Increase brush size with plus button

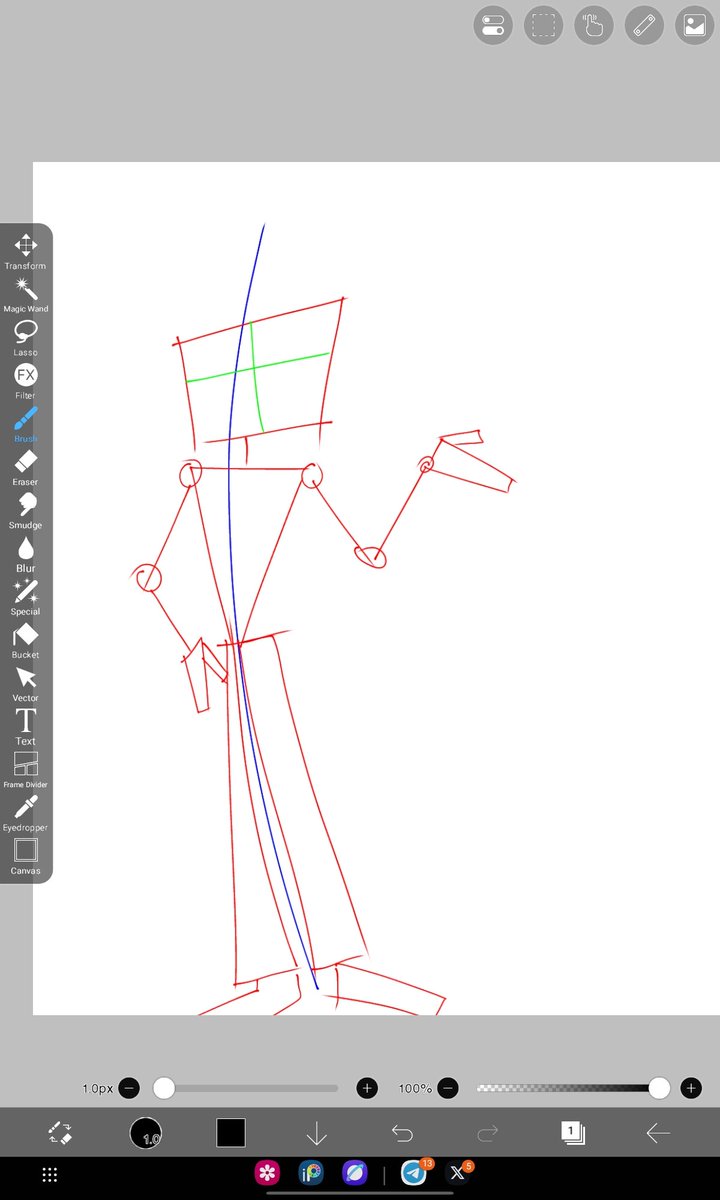point(367,1088)
